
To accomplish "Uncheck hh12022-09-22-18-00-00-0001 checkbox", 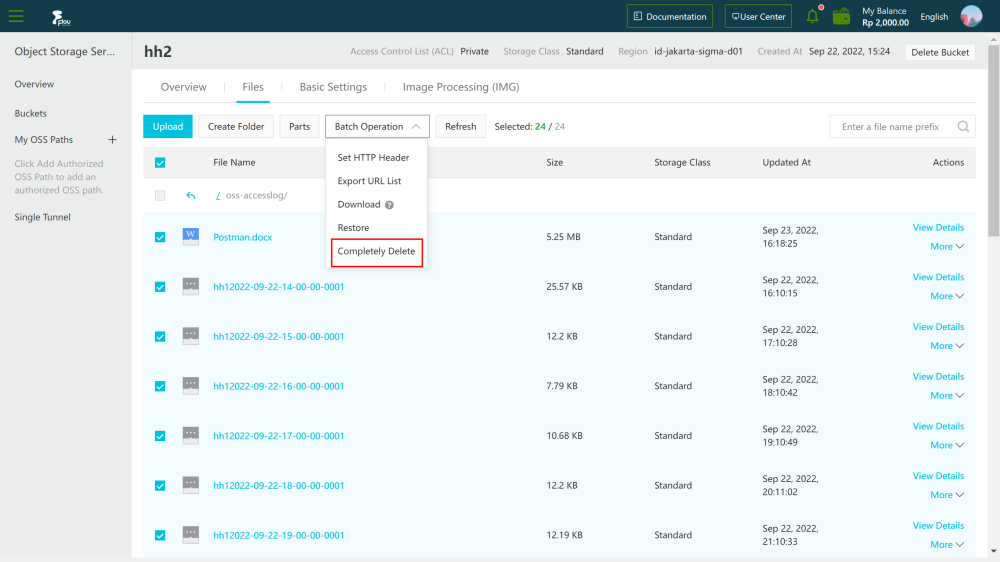I will point(160,485).
